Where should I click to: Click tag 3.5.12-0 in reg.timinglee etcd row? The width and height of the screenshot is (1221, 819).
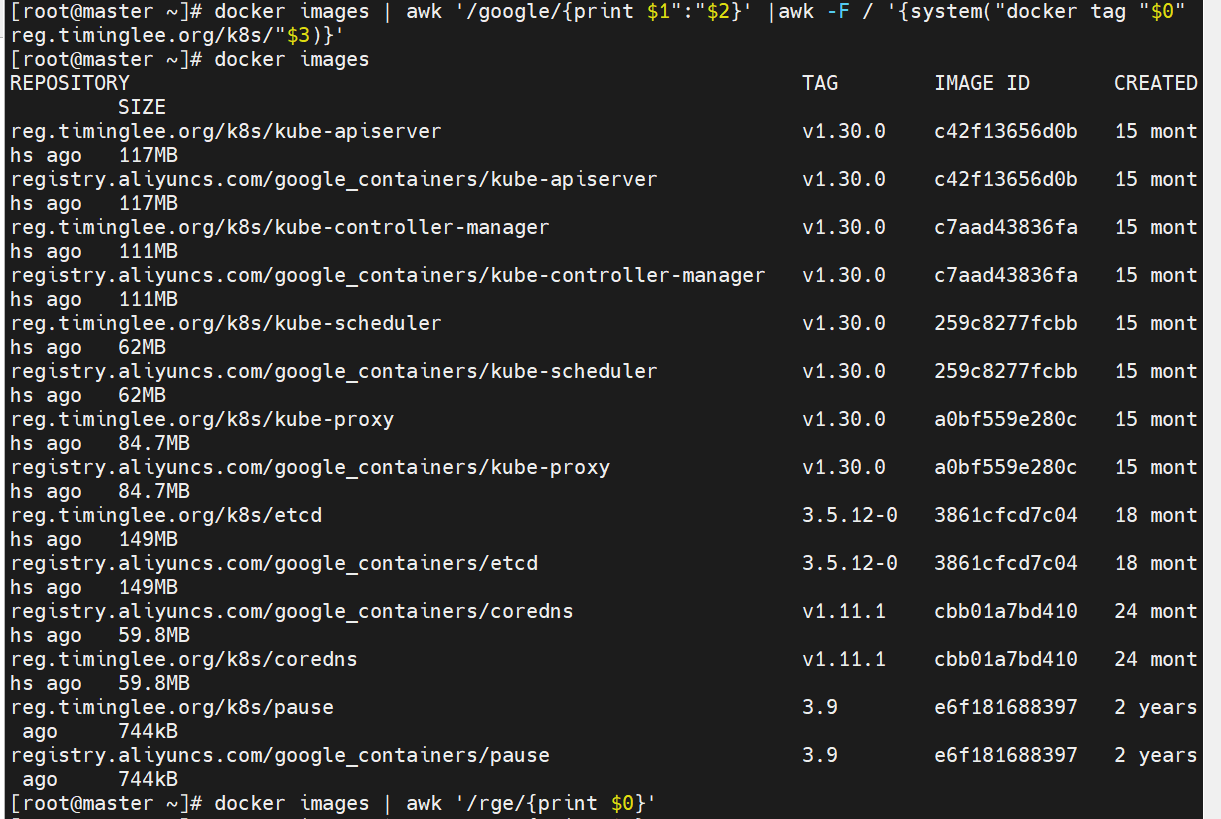click(850, 515)
